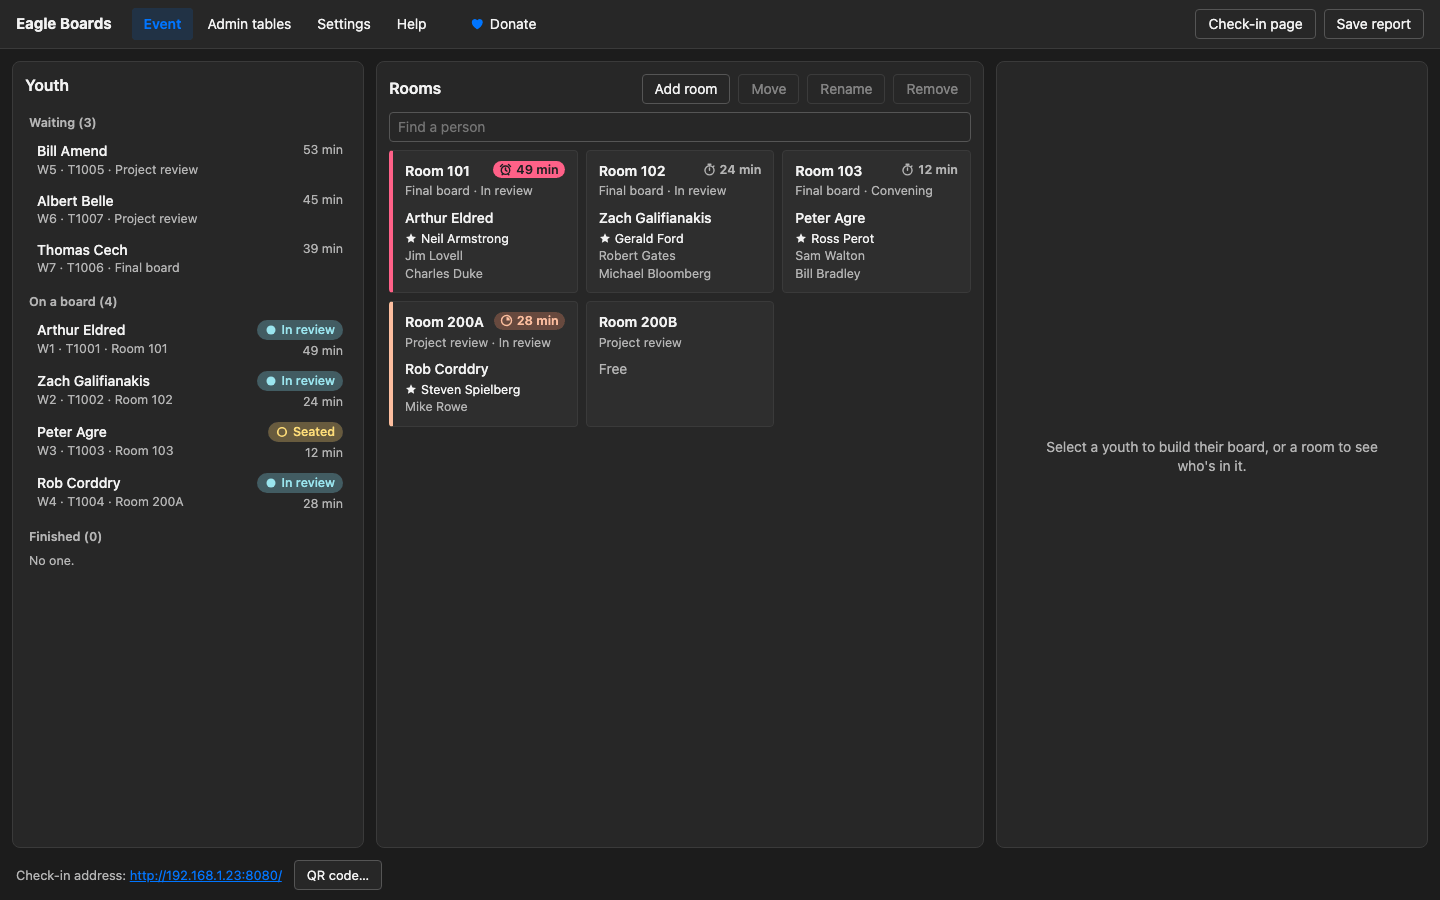Click the Find a person search field
Screen dimensions: 1440x900
pyautogui.click(x=680, y=127)
